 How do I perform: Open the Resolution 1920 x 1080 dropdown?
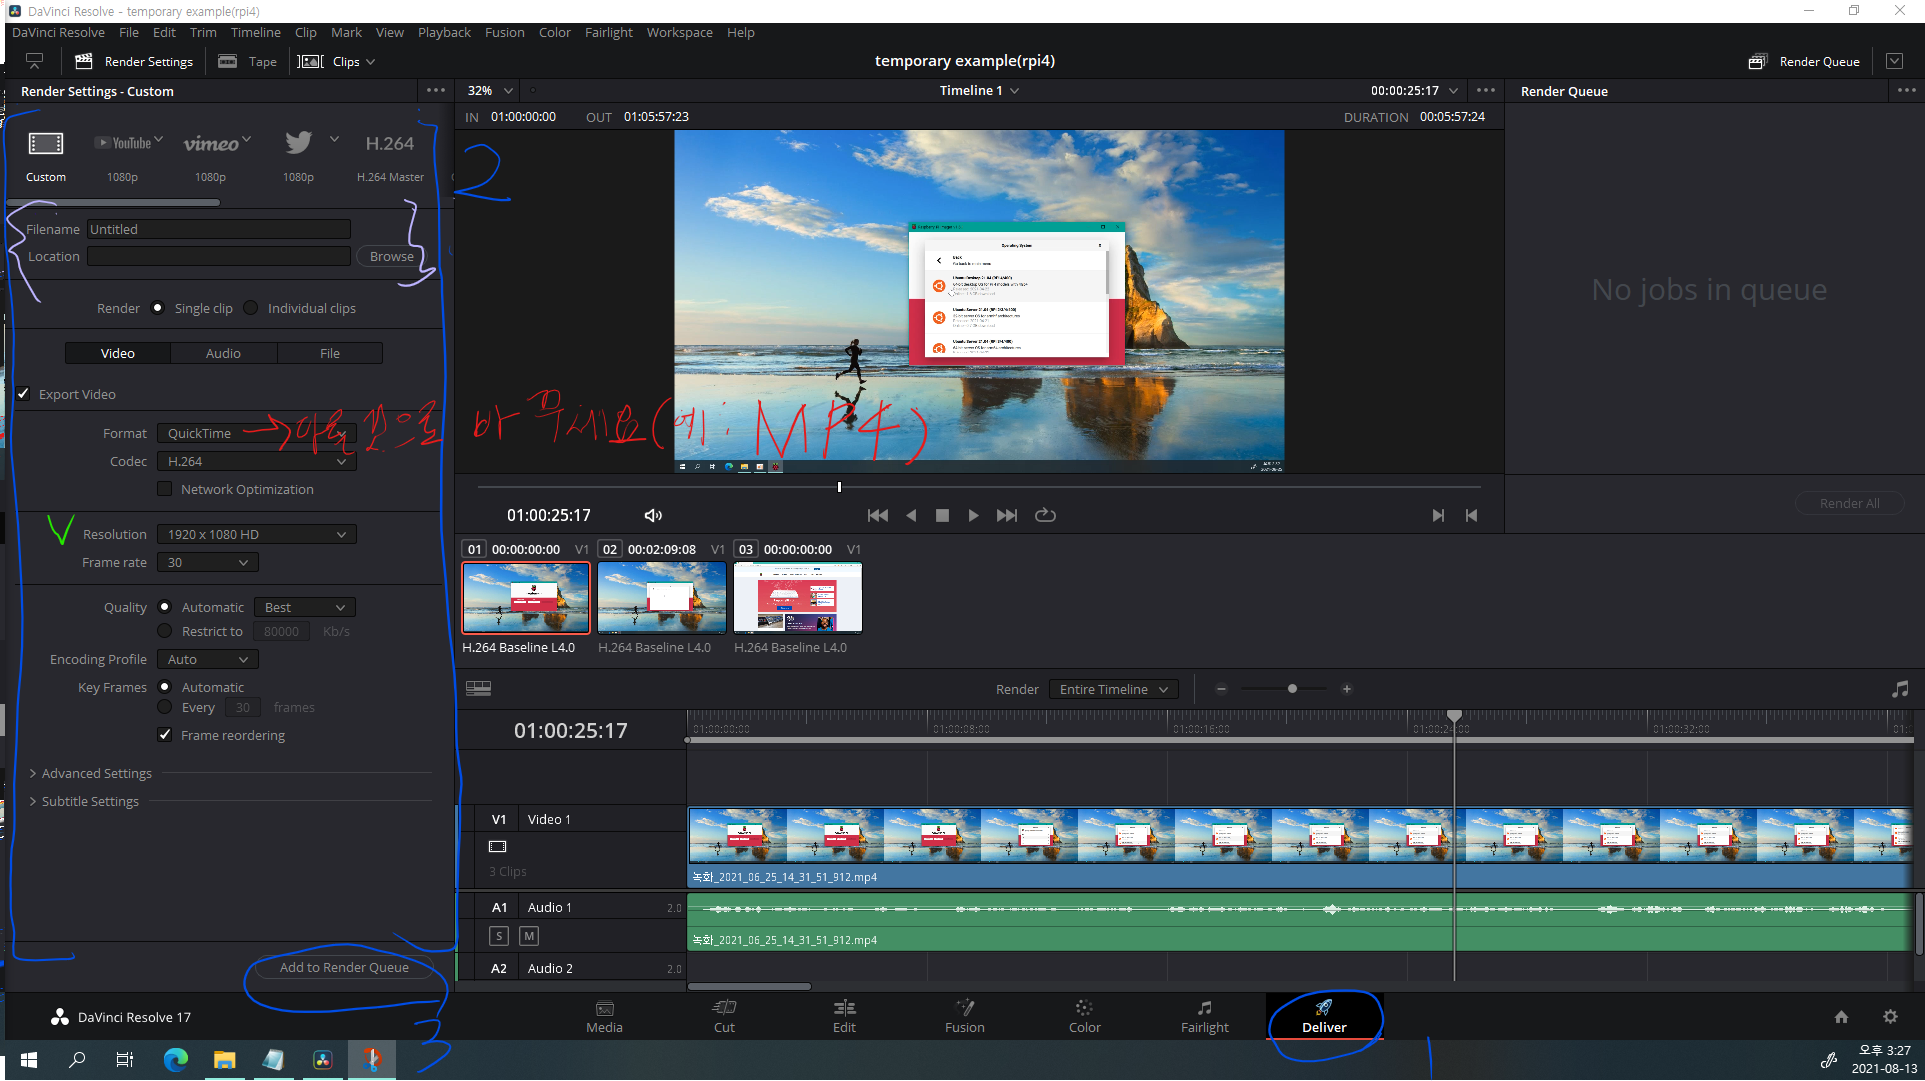click(256, 534)
